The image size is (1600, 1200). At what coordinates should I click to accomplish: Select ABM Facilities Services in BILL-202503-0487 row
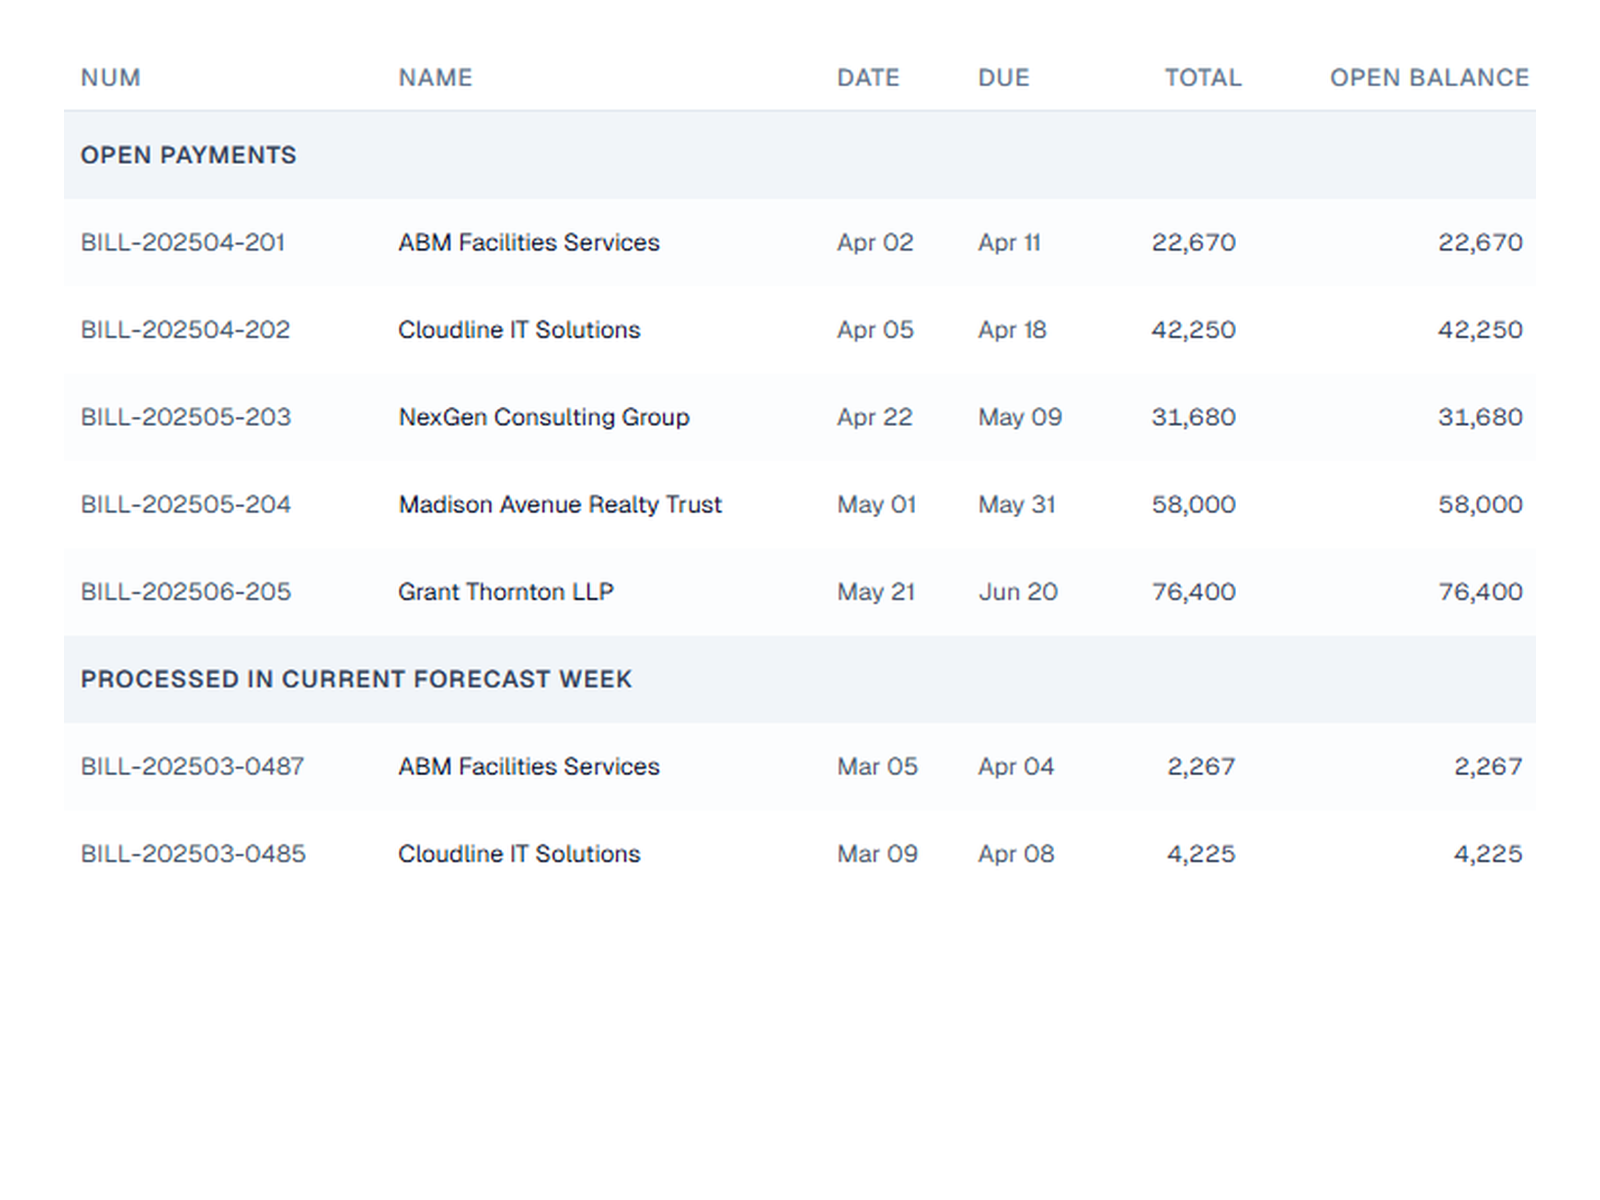coord(529,766)
